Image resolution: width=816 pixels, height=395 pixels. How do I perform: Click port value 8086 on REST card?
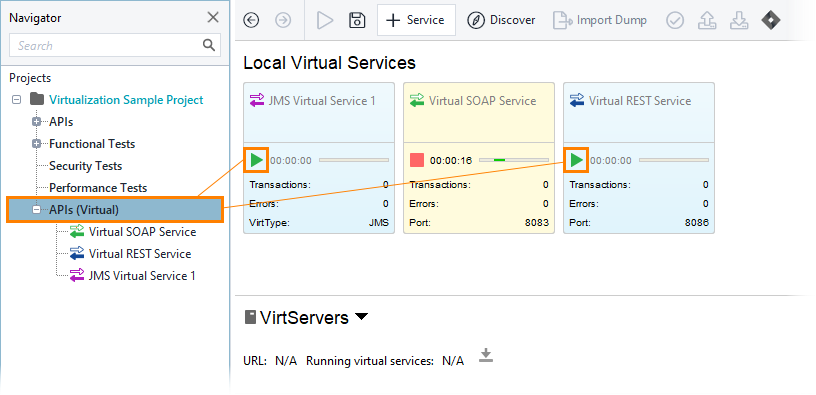[x=696, y=223]
